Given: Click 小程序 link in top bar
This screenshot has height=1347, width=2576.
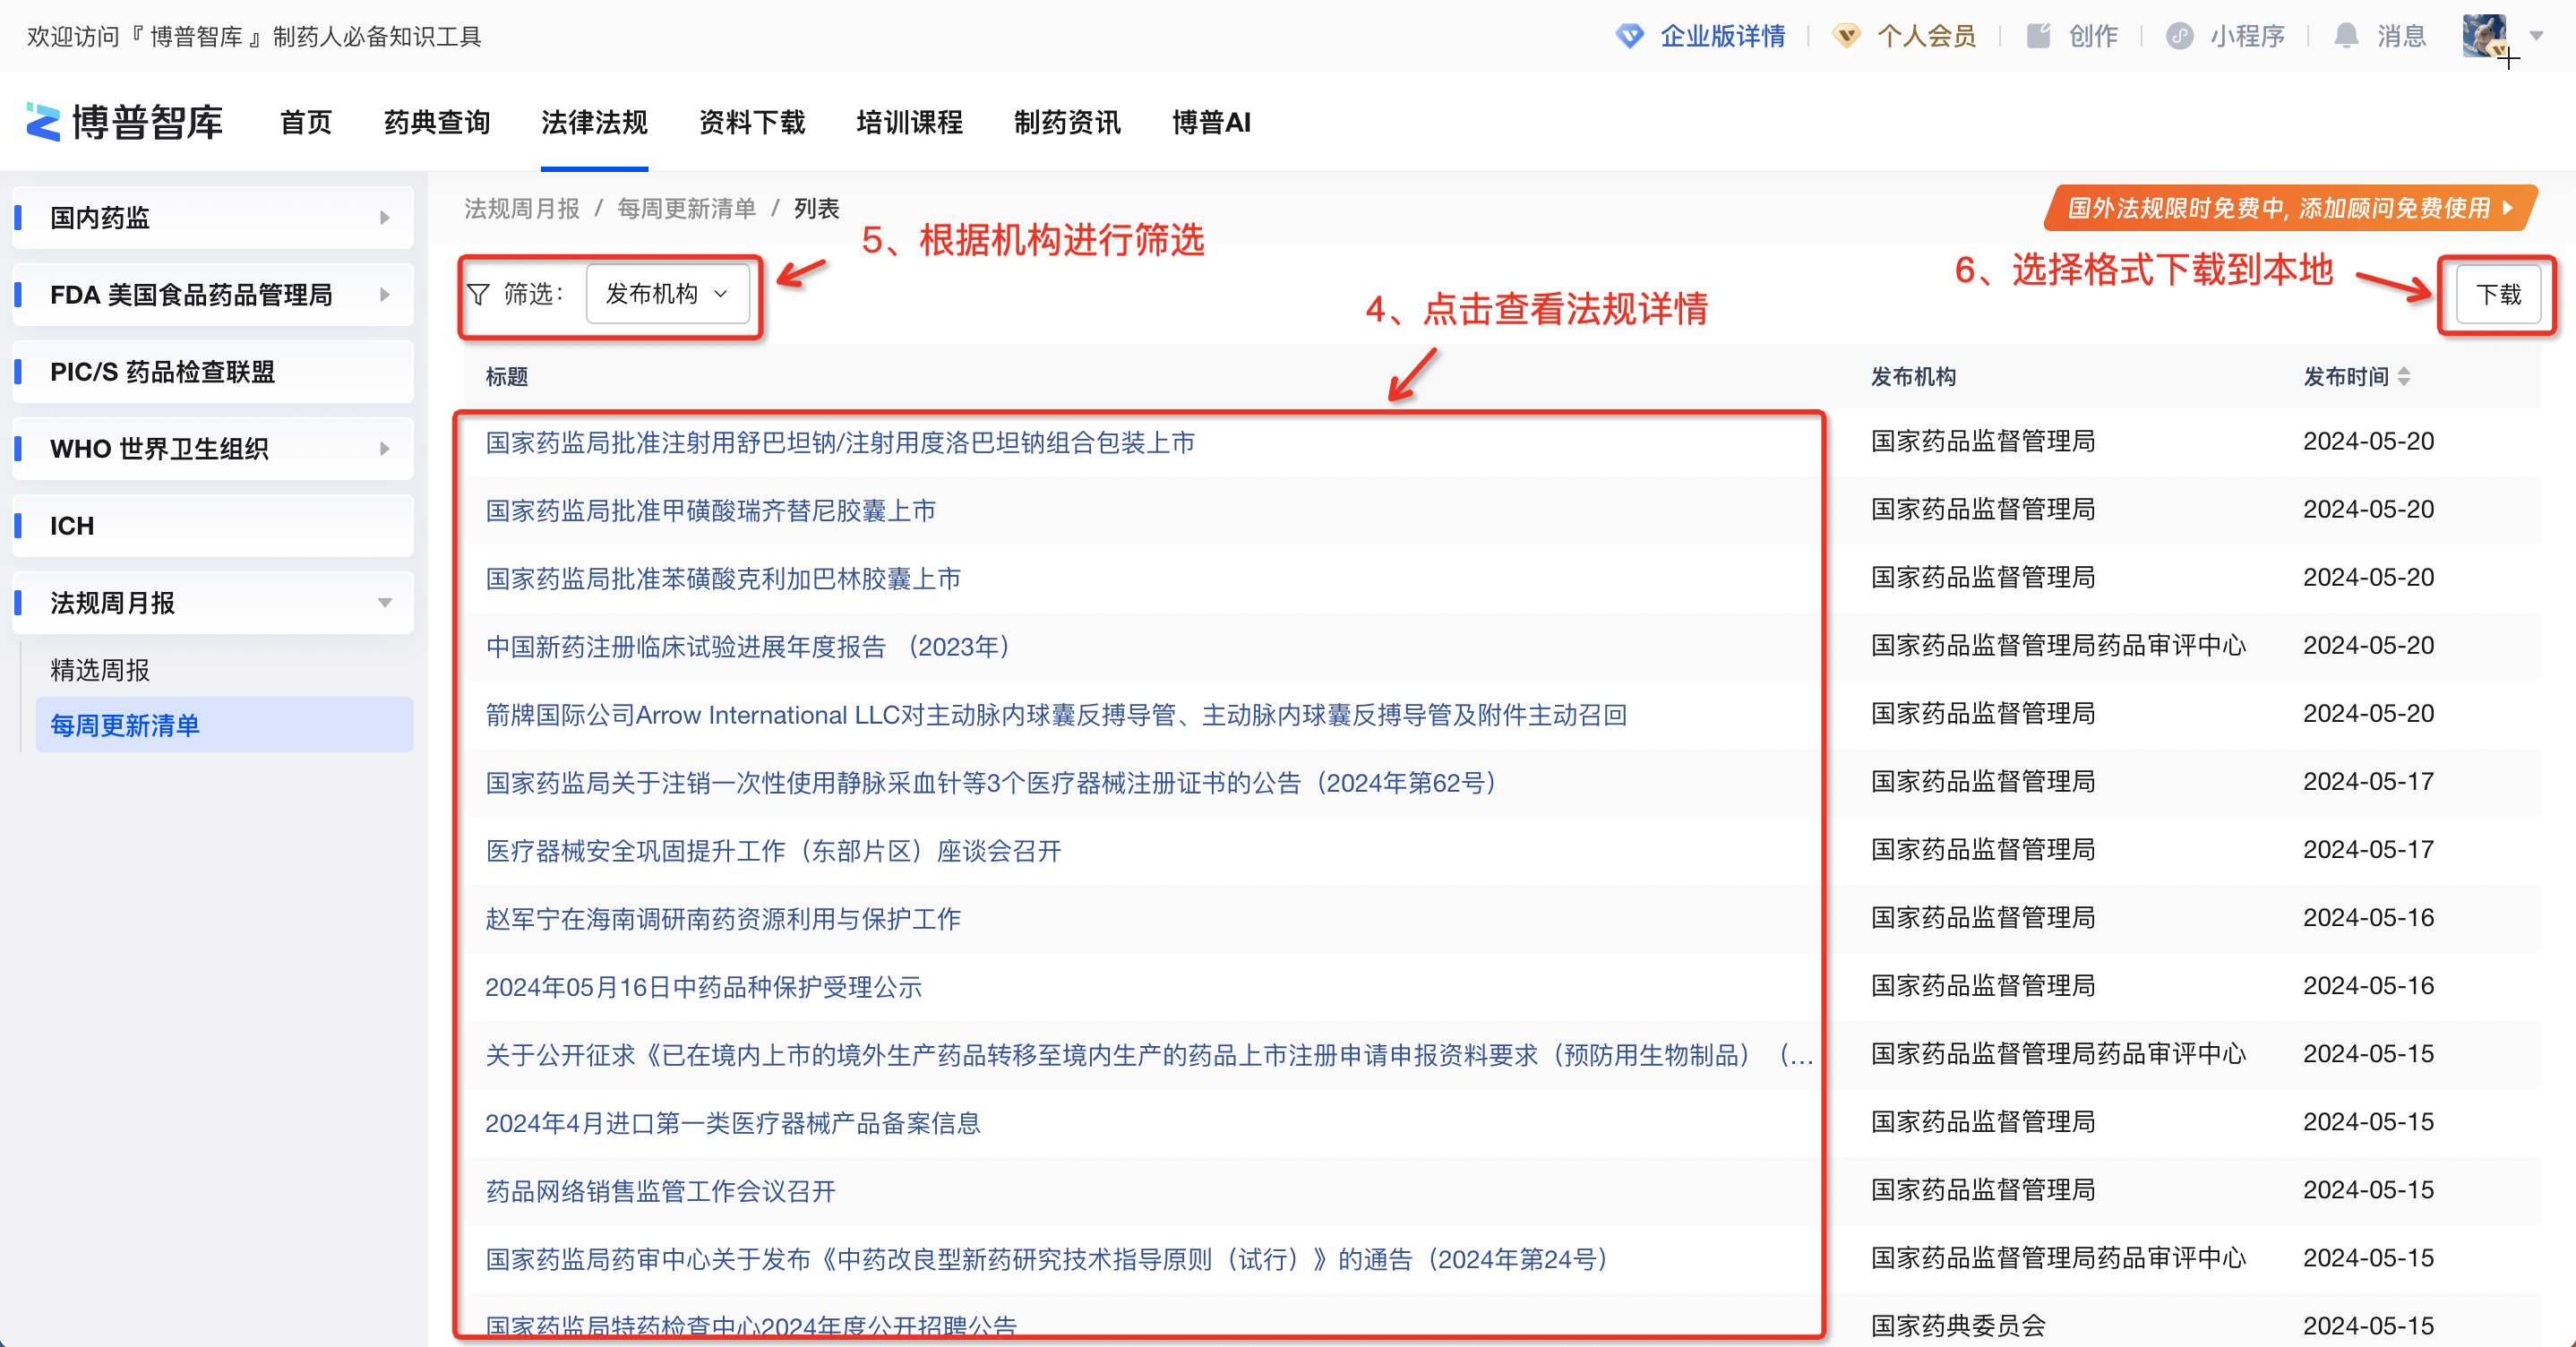Looking at the screenshot, I should pos(2247,36).
